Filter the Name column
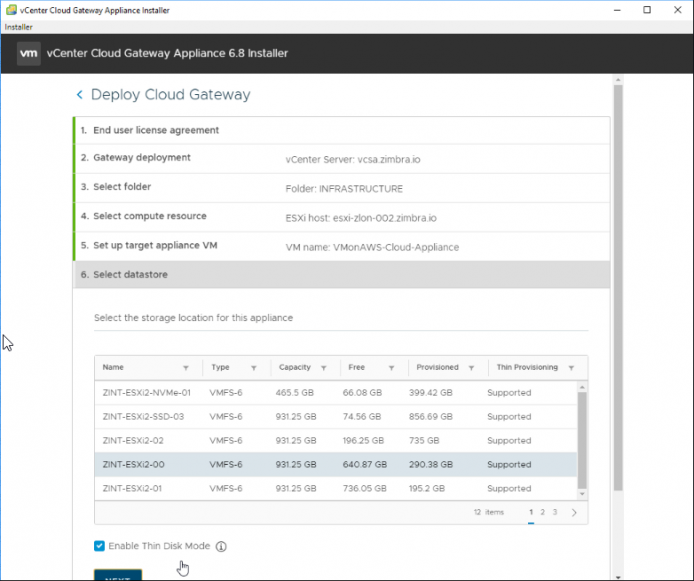This screenshot has height=581, width=694. tap(186, 368)
